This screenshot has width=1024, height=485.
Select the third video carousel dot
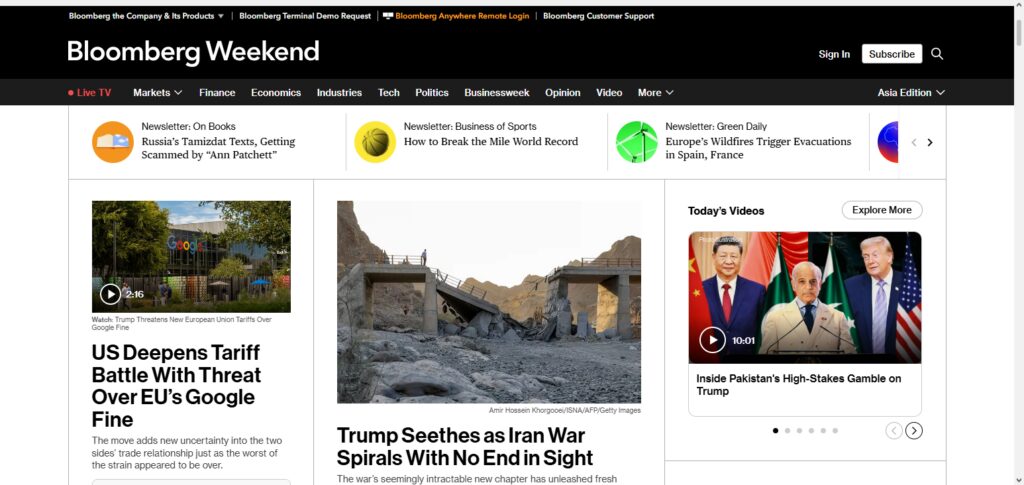[799, 431]
